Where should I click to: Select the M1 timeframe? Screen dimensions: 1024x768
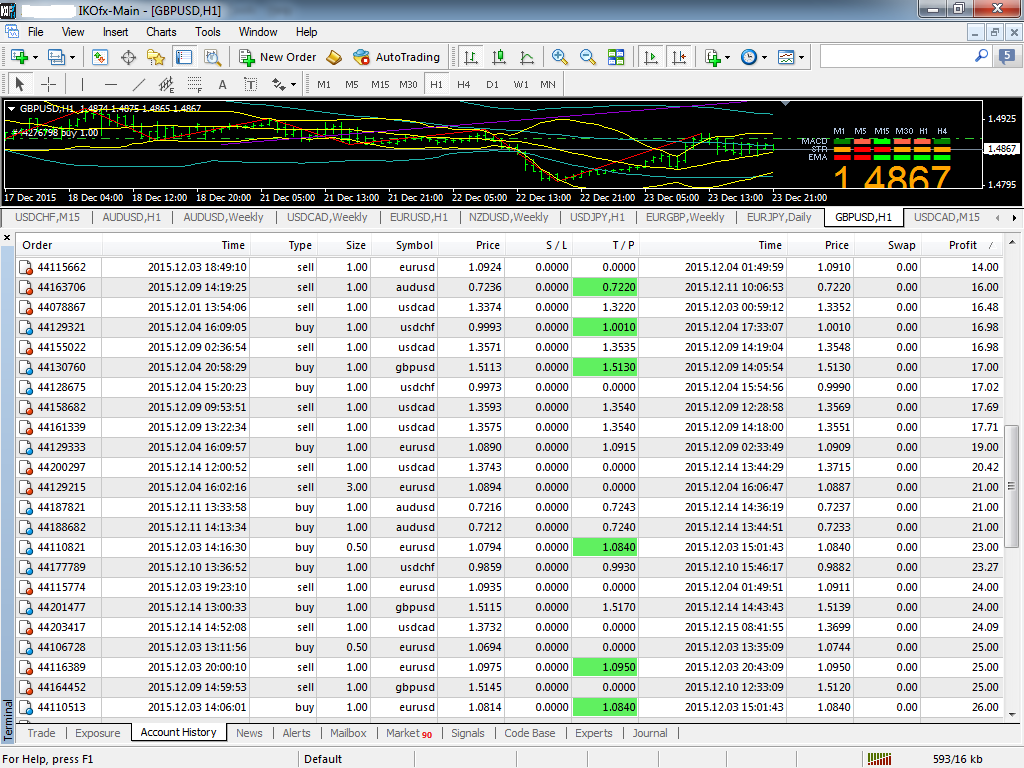324,84
